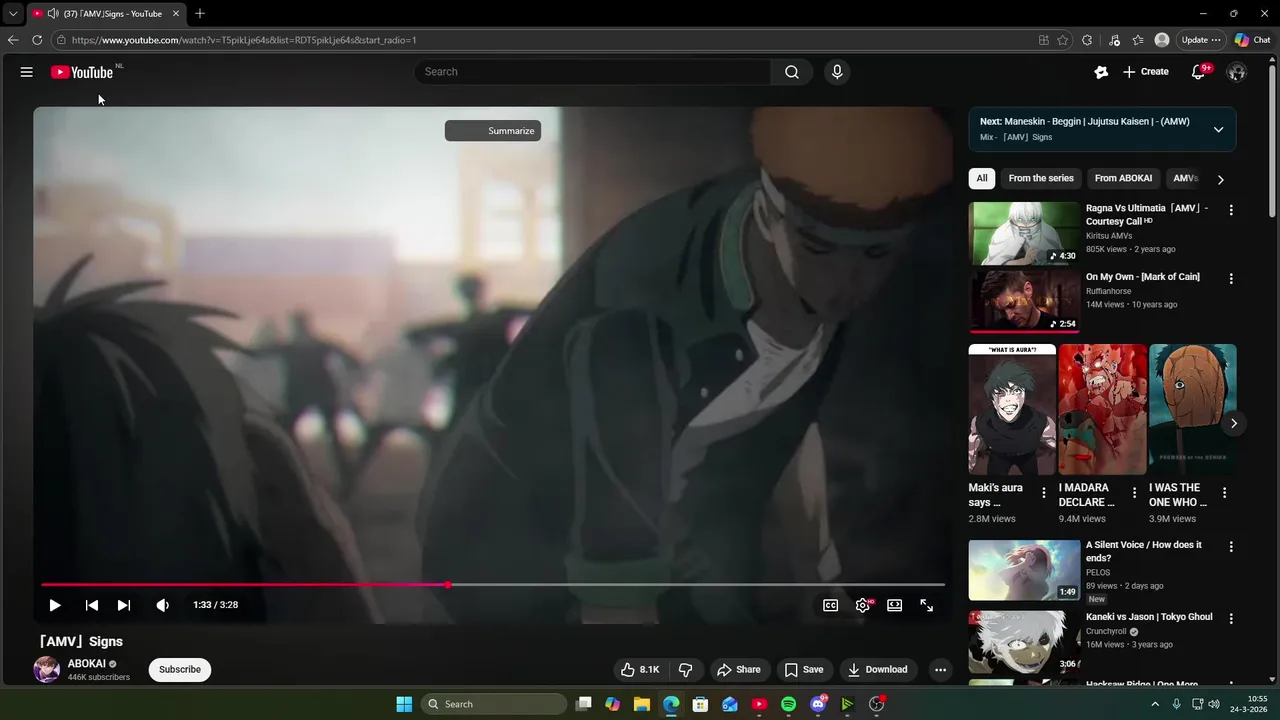Dislike the video
Viewport: 1280px width, 720px height.
point(686,670)
